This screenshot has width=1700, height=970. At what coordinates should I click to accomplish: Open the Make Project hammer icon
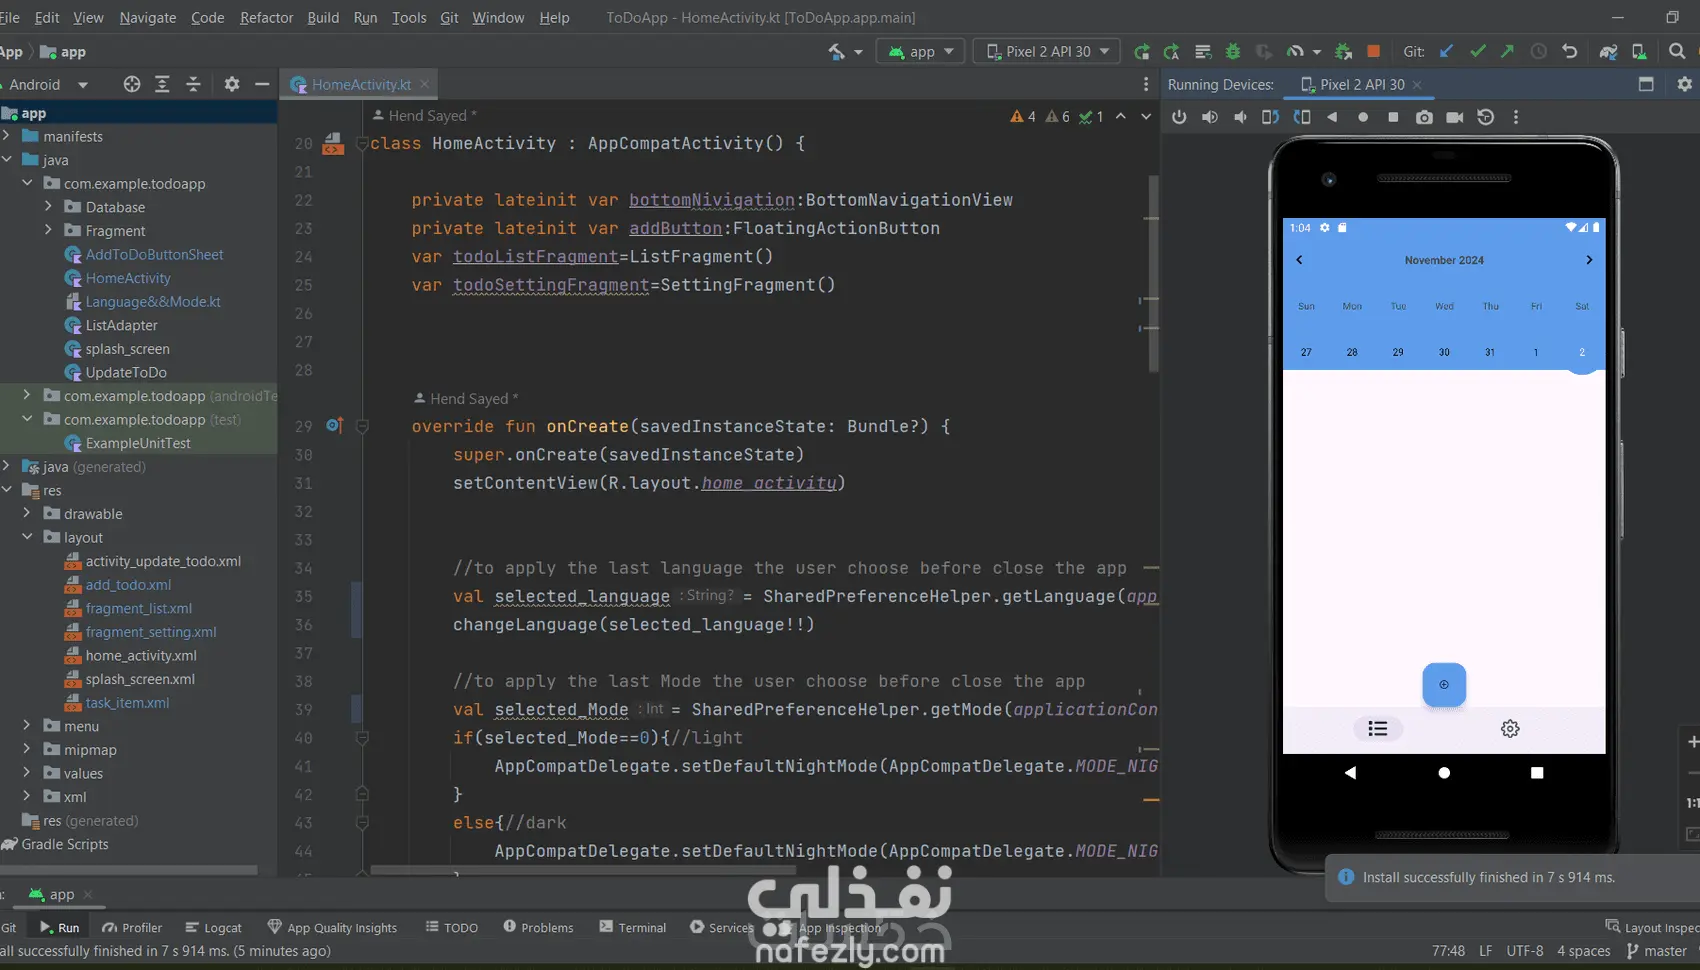(x=836, y=52)
